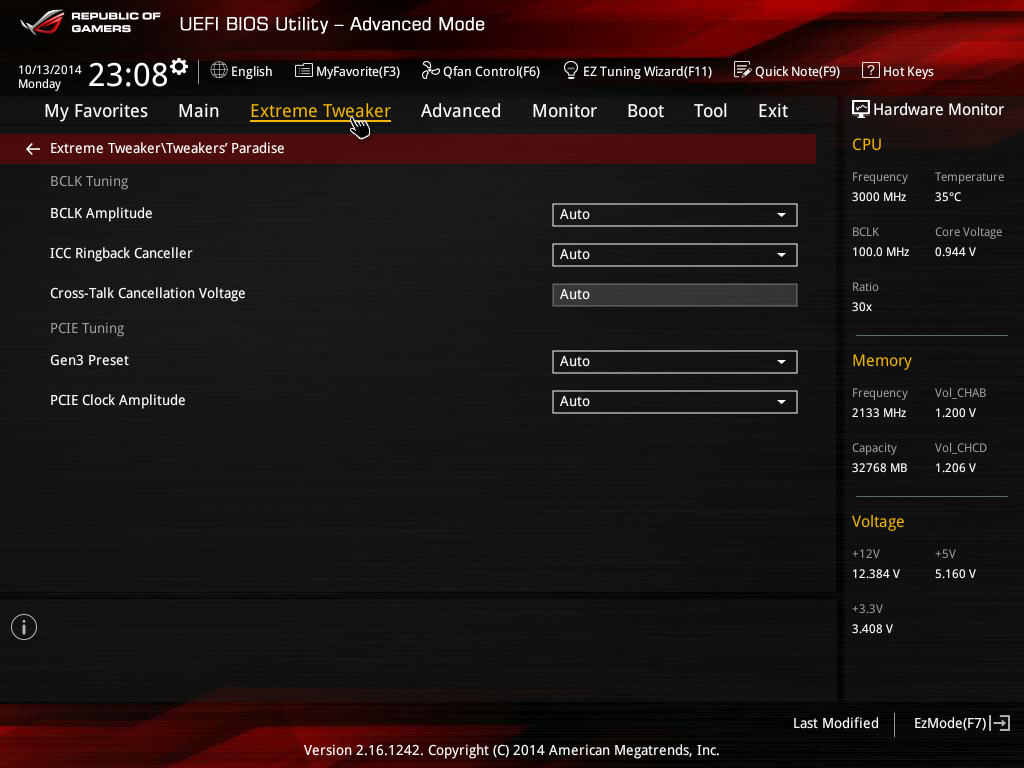This screenshot has height=768, width=1024.
Task: Click the PCIE Tuning section header
Action: click(x=87, y=328)
